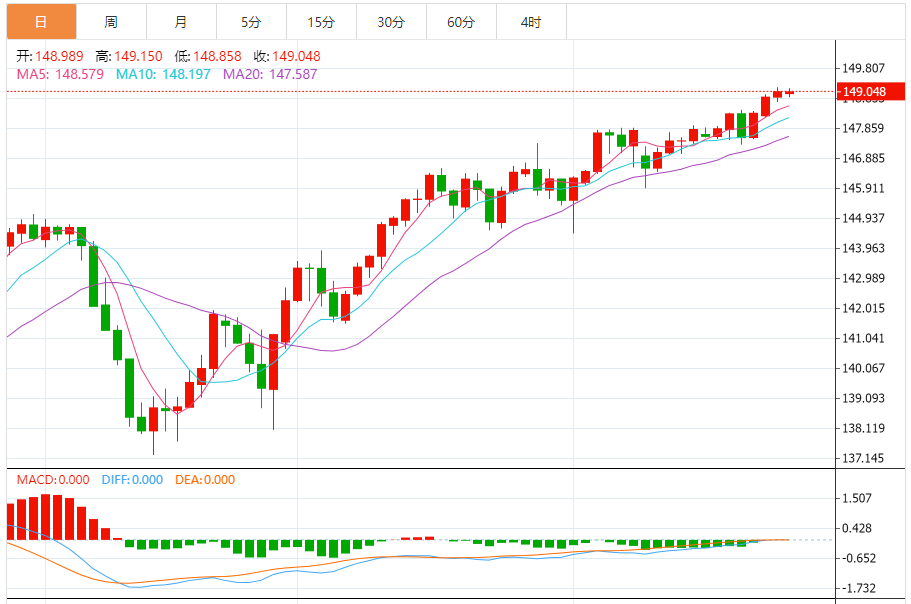This screenshot has width=911, height=604.
Task: Click the -0.652 MACD axis label
Action: (859, 559)
